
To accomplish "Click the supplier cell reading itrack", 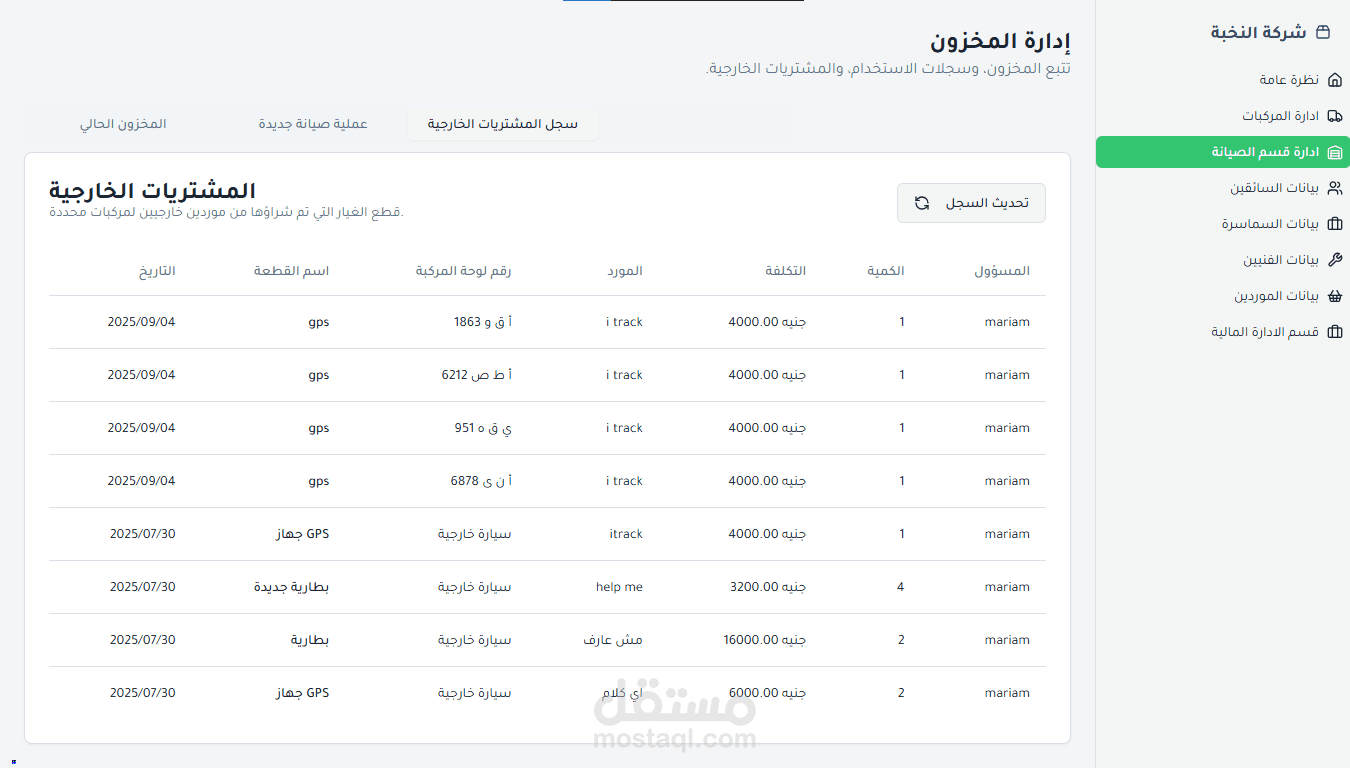I will click(626, 534).
